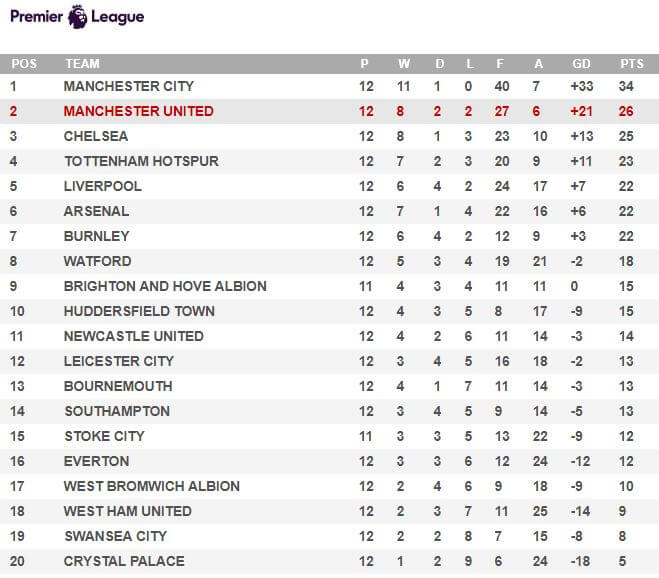Screen dimensions: 659x578
Task: Select the PTS column header
Action: pos(631,64)
